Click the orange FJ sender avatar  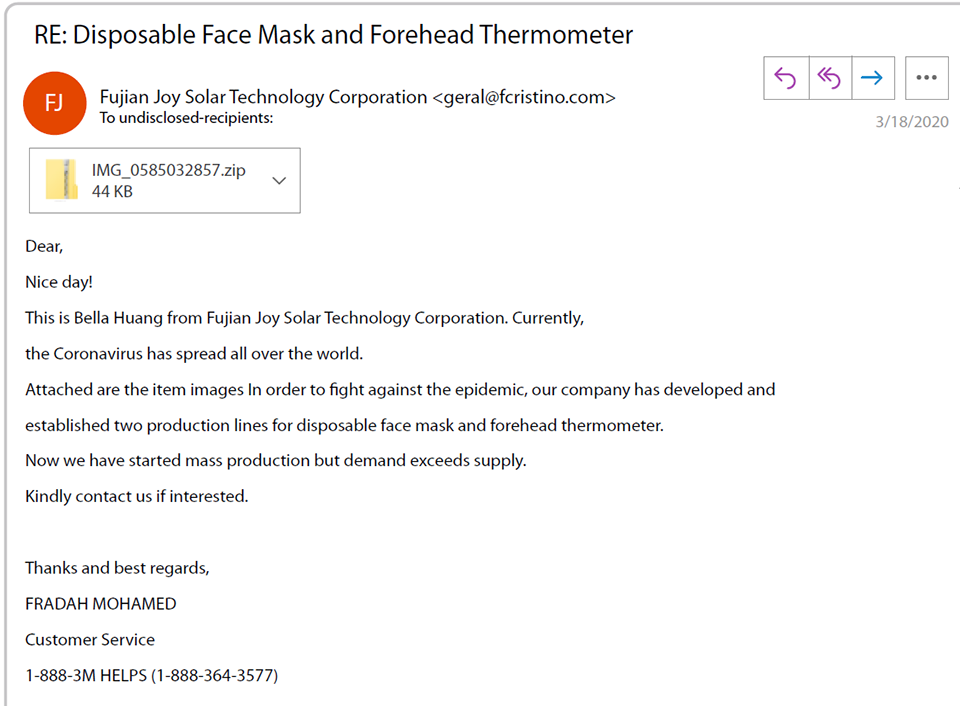[54, 103]
